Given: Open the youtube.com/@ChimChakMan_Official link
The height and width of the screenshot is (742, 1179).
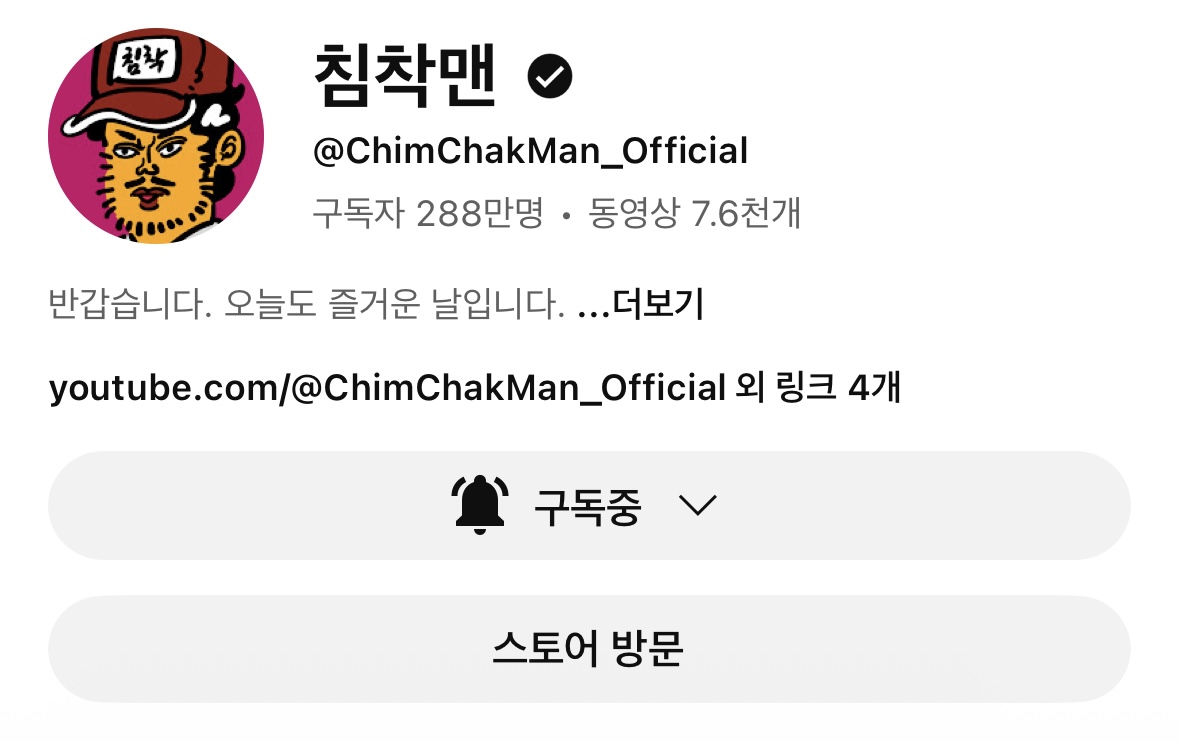Looking at the screenshot, I should click(387, 388).
